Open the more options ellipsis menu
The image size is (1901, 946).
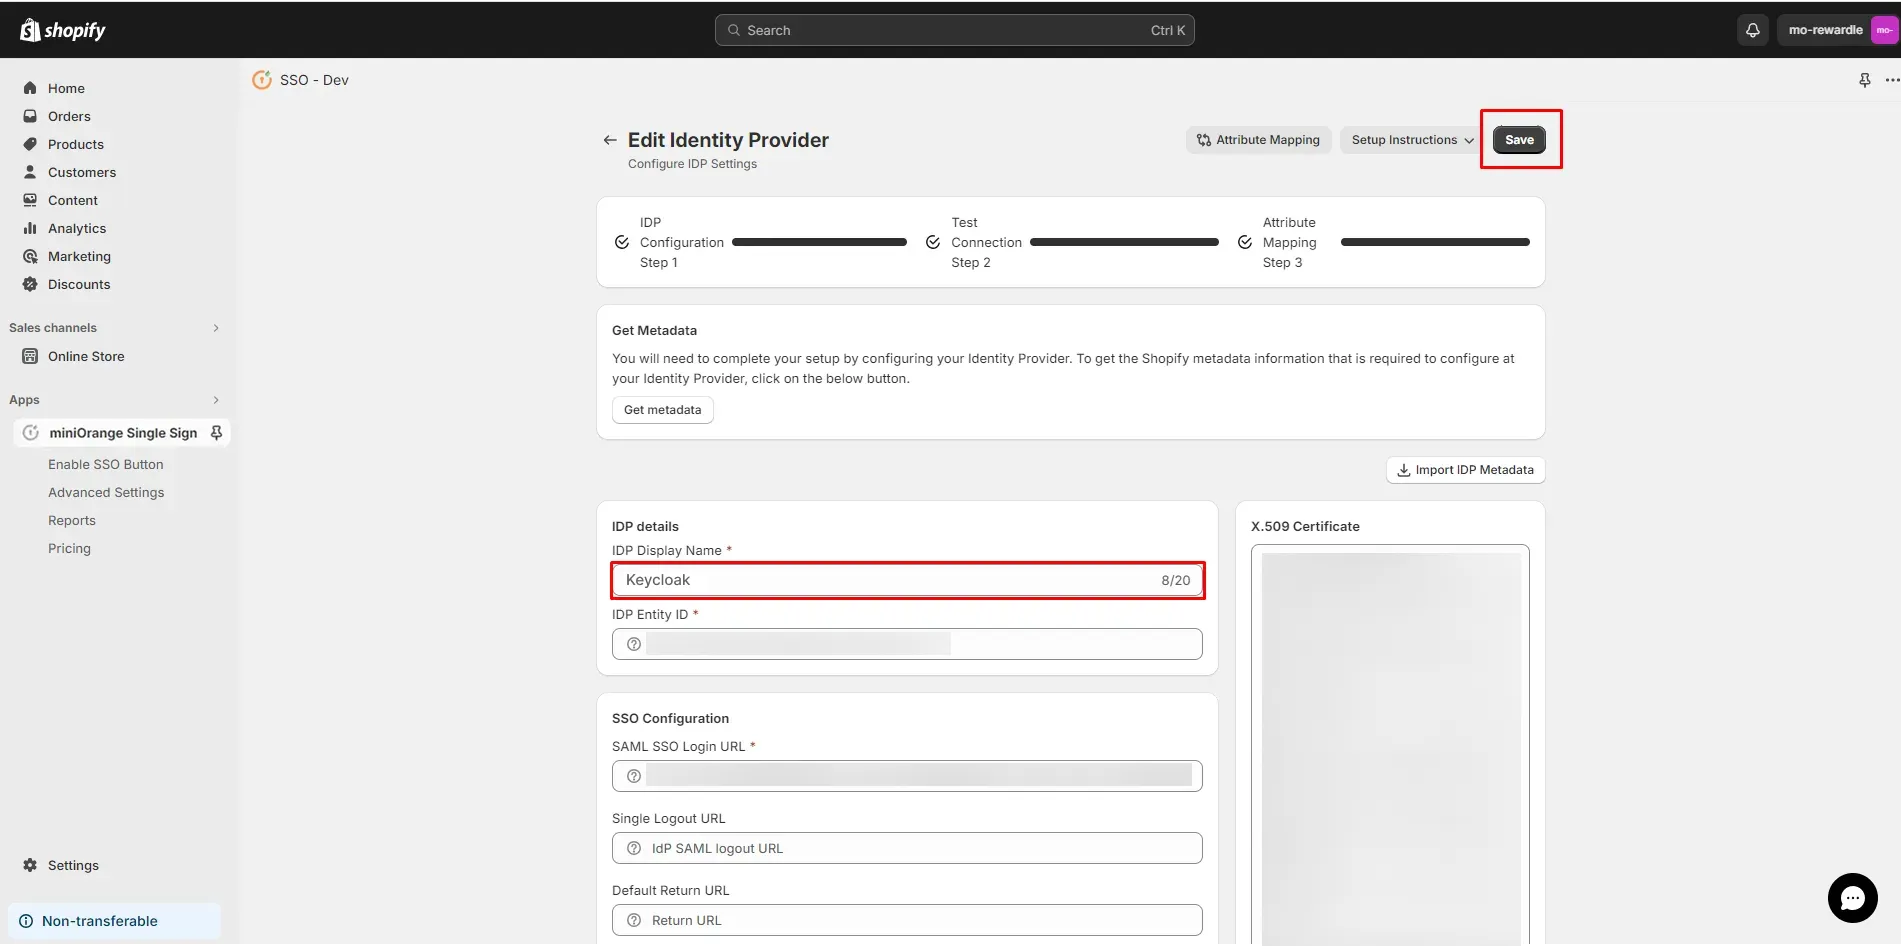pos(1891,80)
